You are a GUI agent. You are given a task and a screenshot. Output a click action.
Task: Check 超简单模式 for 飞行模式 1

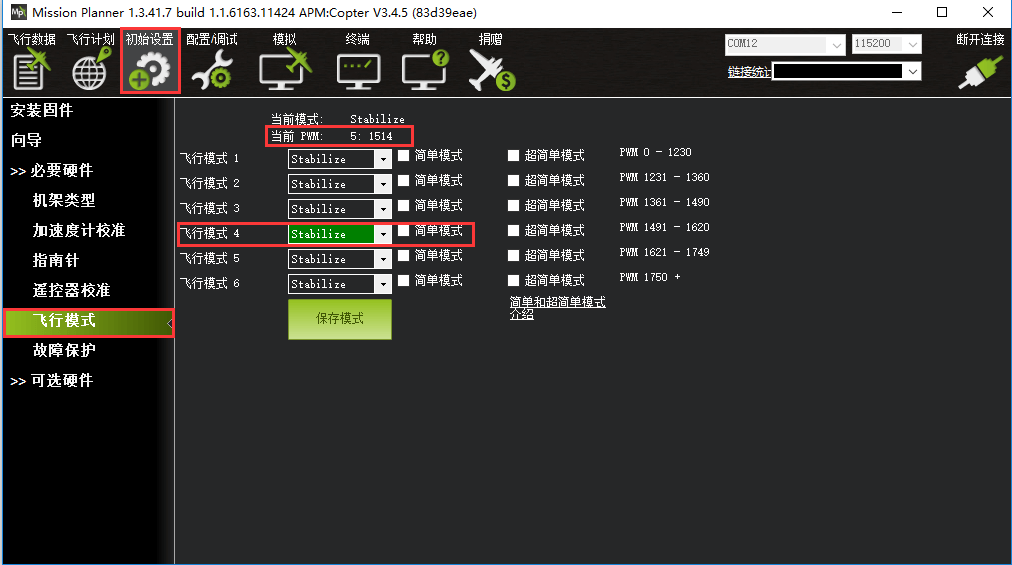pos(514,156)
